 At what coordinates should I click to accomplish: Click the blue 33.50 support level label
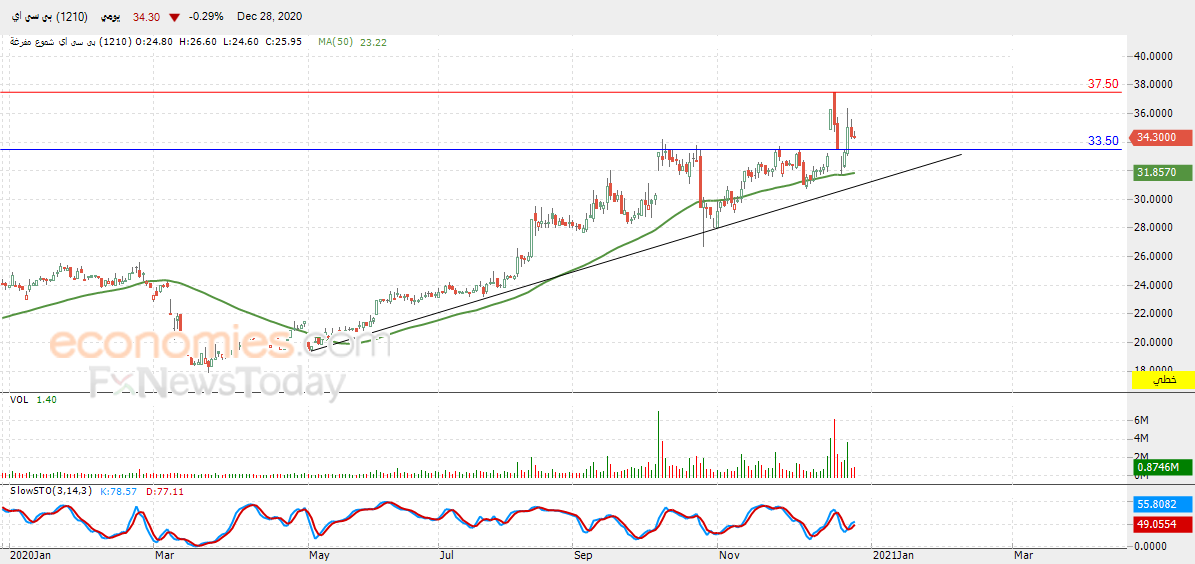point(1103,141)
